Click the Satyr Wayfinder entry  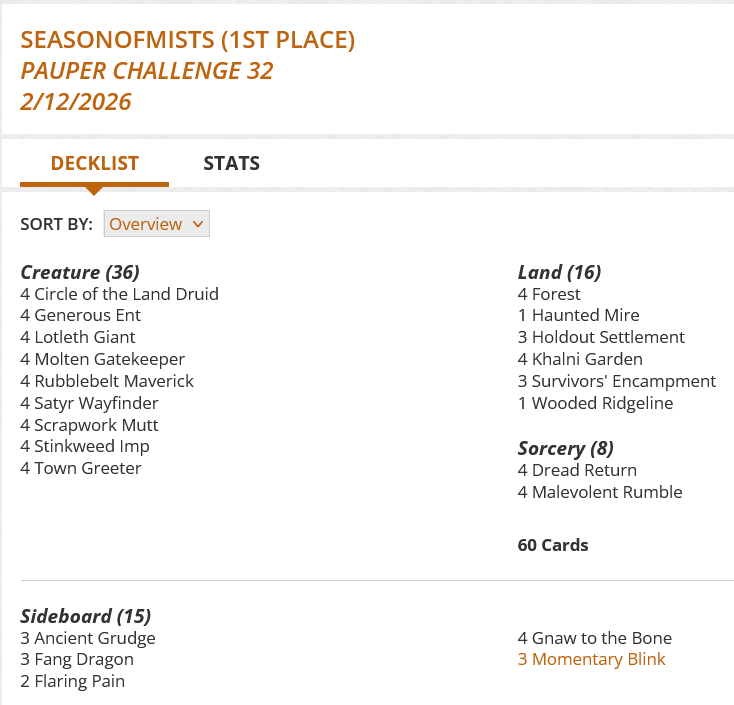coord(96,403)
